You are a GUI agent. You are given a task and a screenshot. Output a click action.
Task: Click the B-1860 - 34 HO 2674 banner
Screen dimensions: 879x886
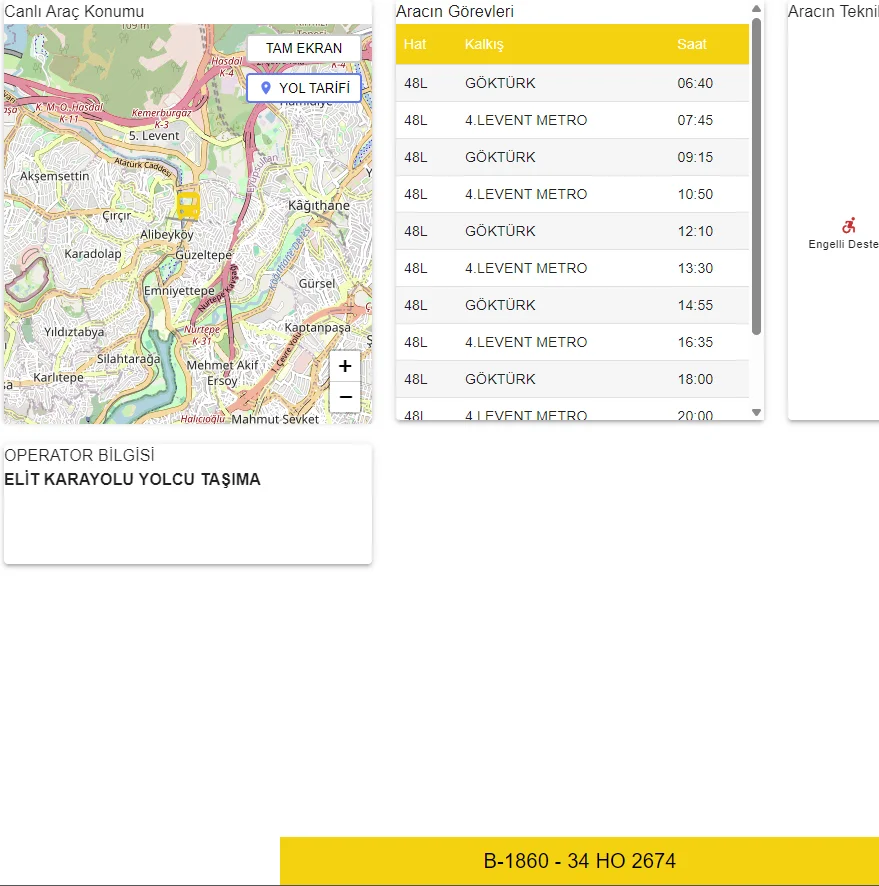click(x=579, y=861)
